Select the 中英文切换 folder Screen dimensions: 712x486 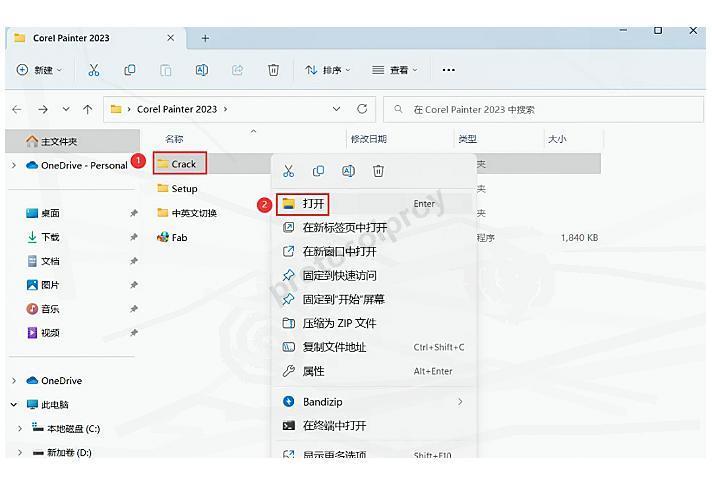coord(187,213)
